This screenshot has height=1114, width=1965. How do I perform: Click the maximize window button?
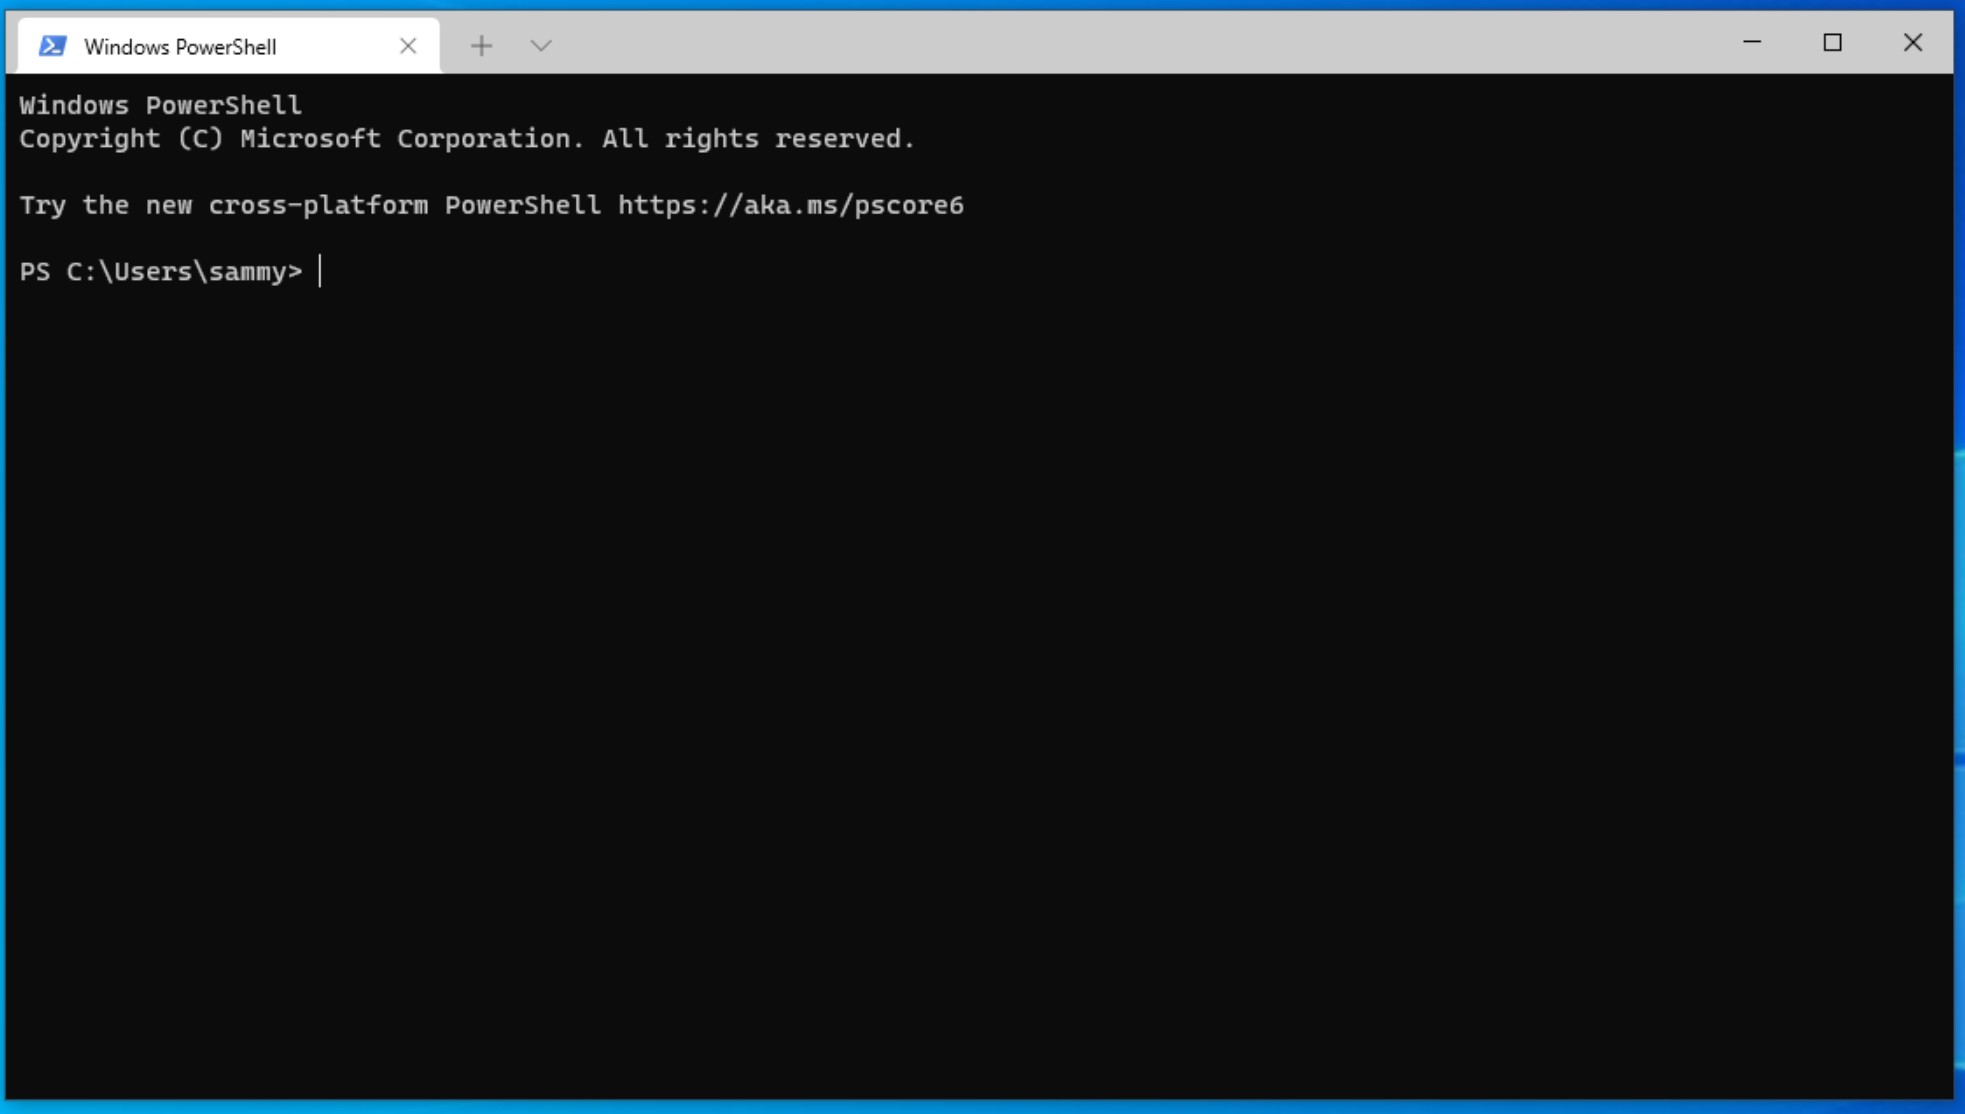coord(1831,43)
